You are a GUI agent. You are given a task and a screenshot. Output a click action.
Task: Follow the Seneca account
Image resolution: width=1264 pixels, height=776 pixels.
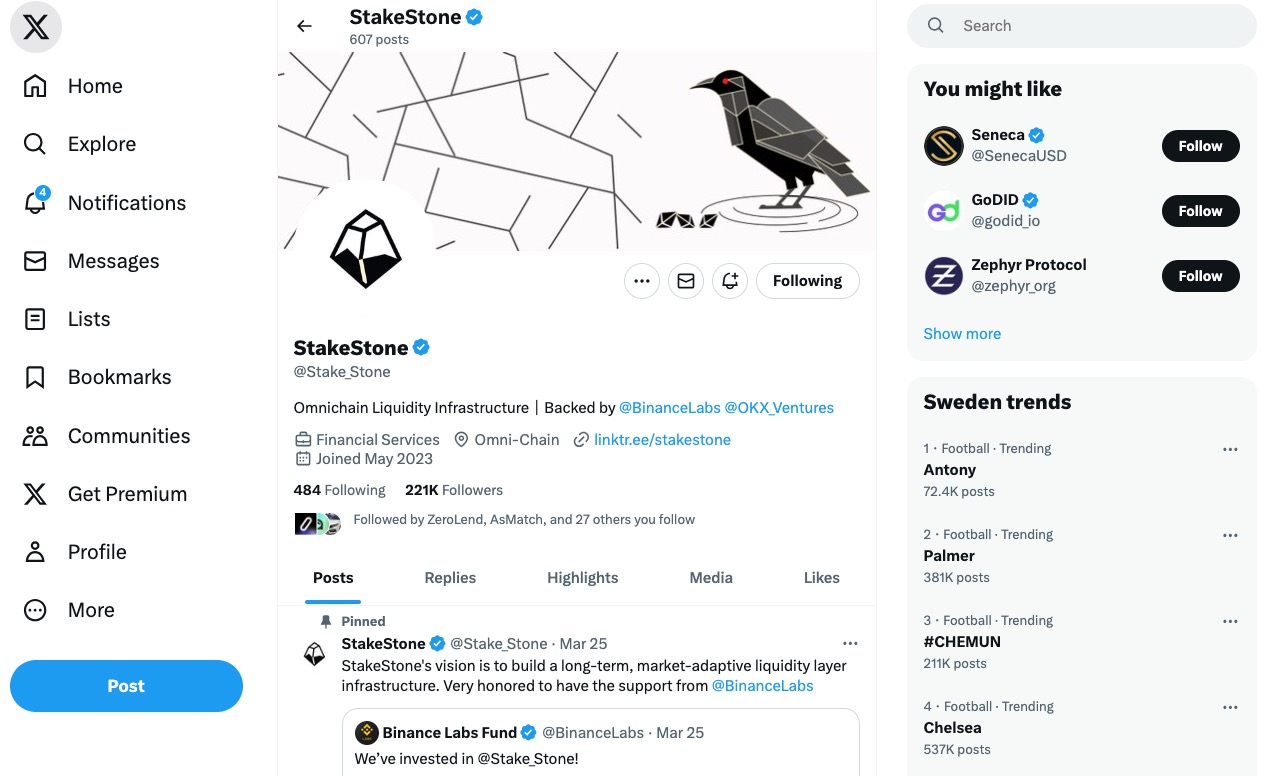(1200, 146)
